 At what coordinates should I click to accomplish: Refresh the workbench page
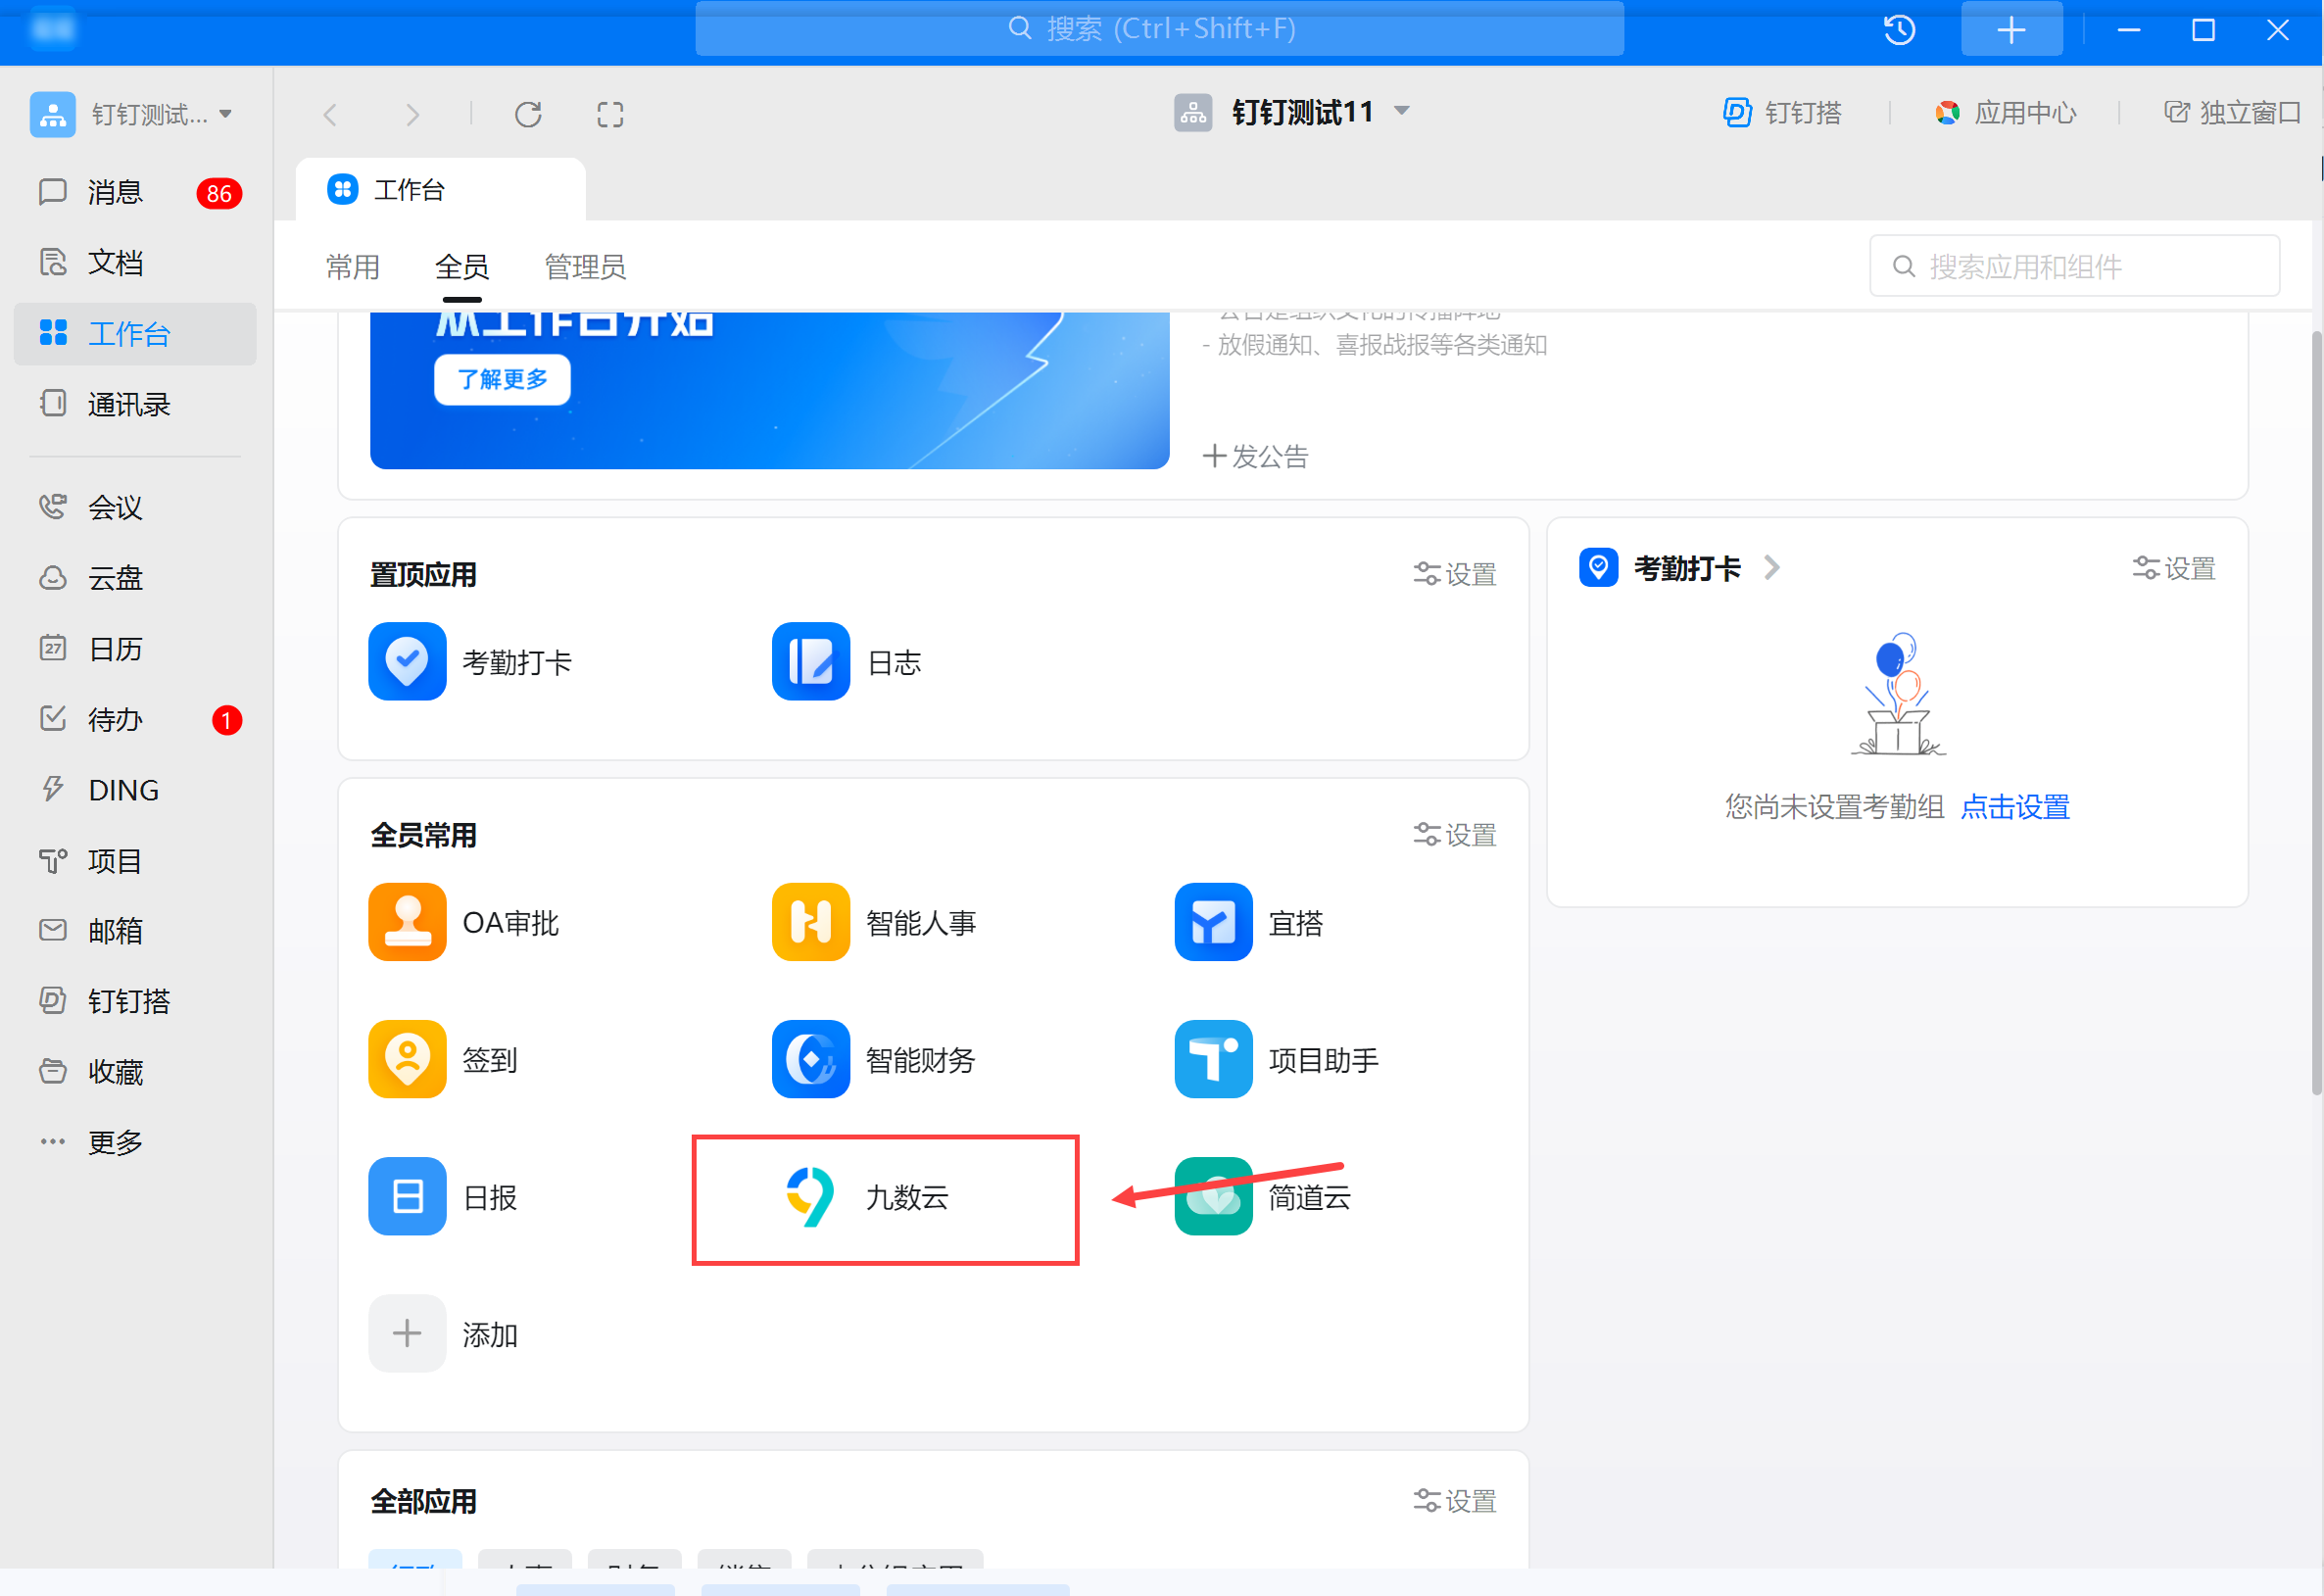pos(529,115)
